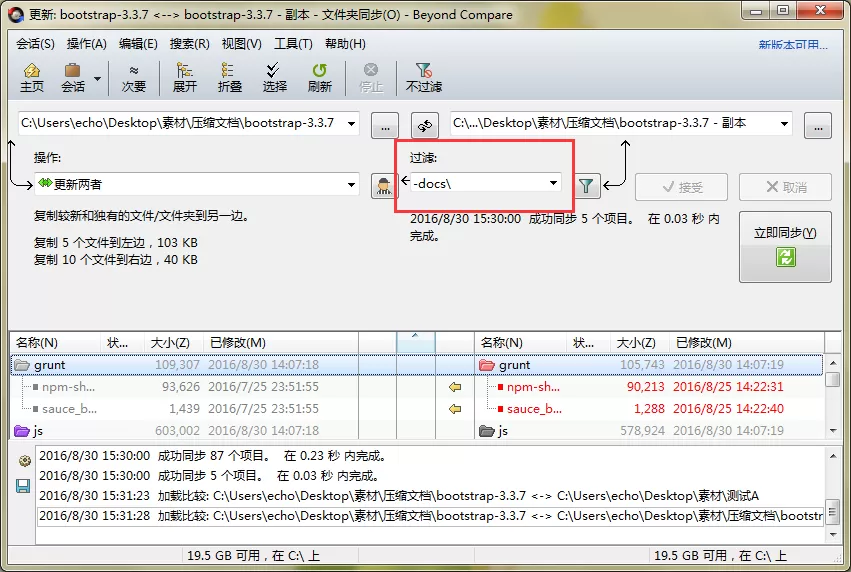Click the copy-left arrow for sauce_b... row

455,409
